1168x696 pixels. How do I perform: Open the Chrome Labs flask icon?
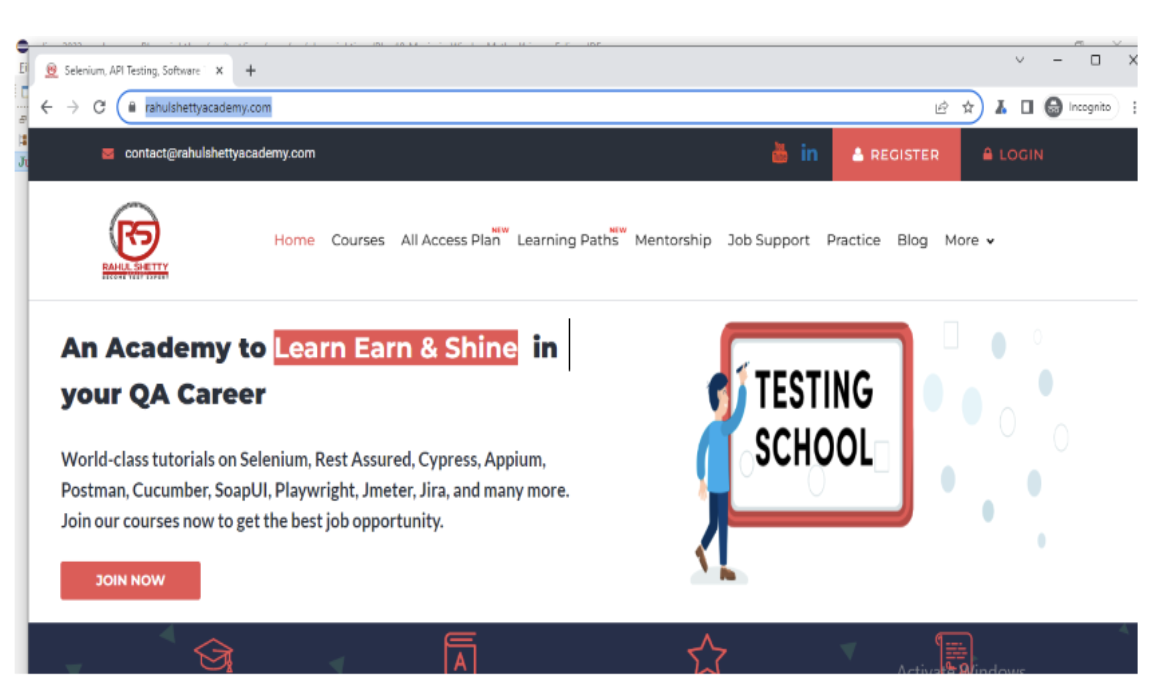point(1000,107)
